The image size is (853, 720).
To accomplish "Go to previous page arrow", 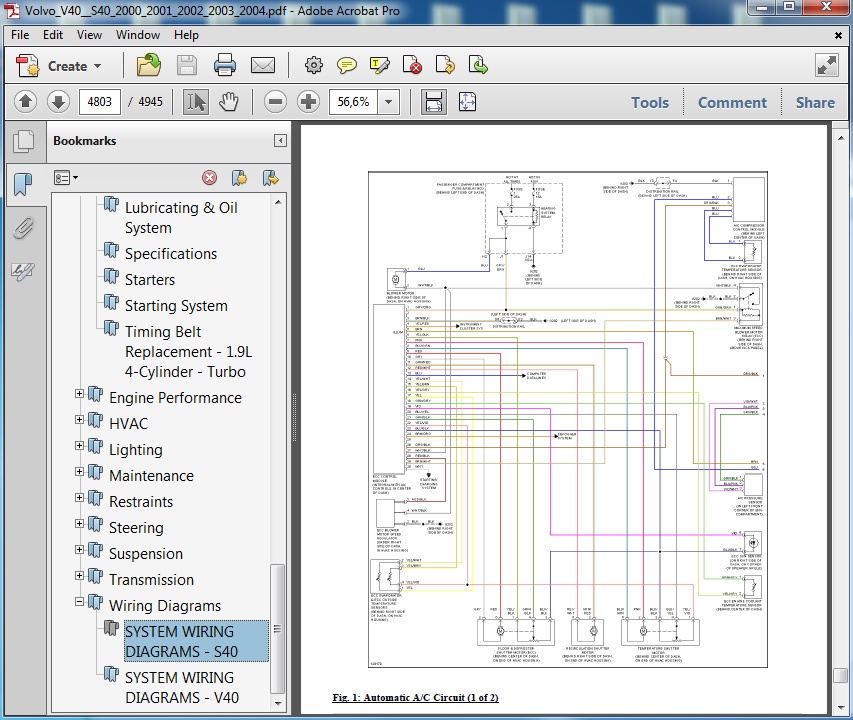I will click(25, 102).
